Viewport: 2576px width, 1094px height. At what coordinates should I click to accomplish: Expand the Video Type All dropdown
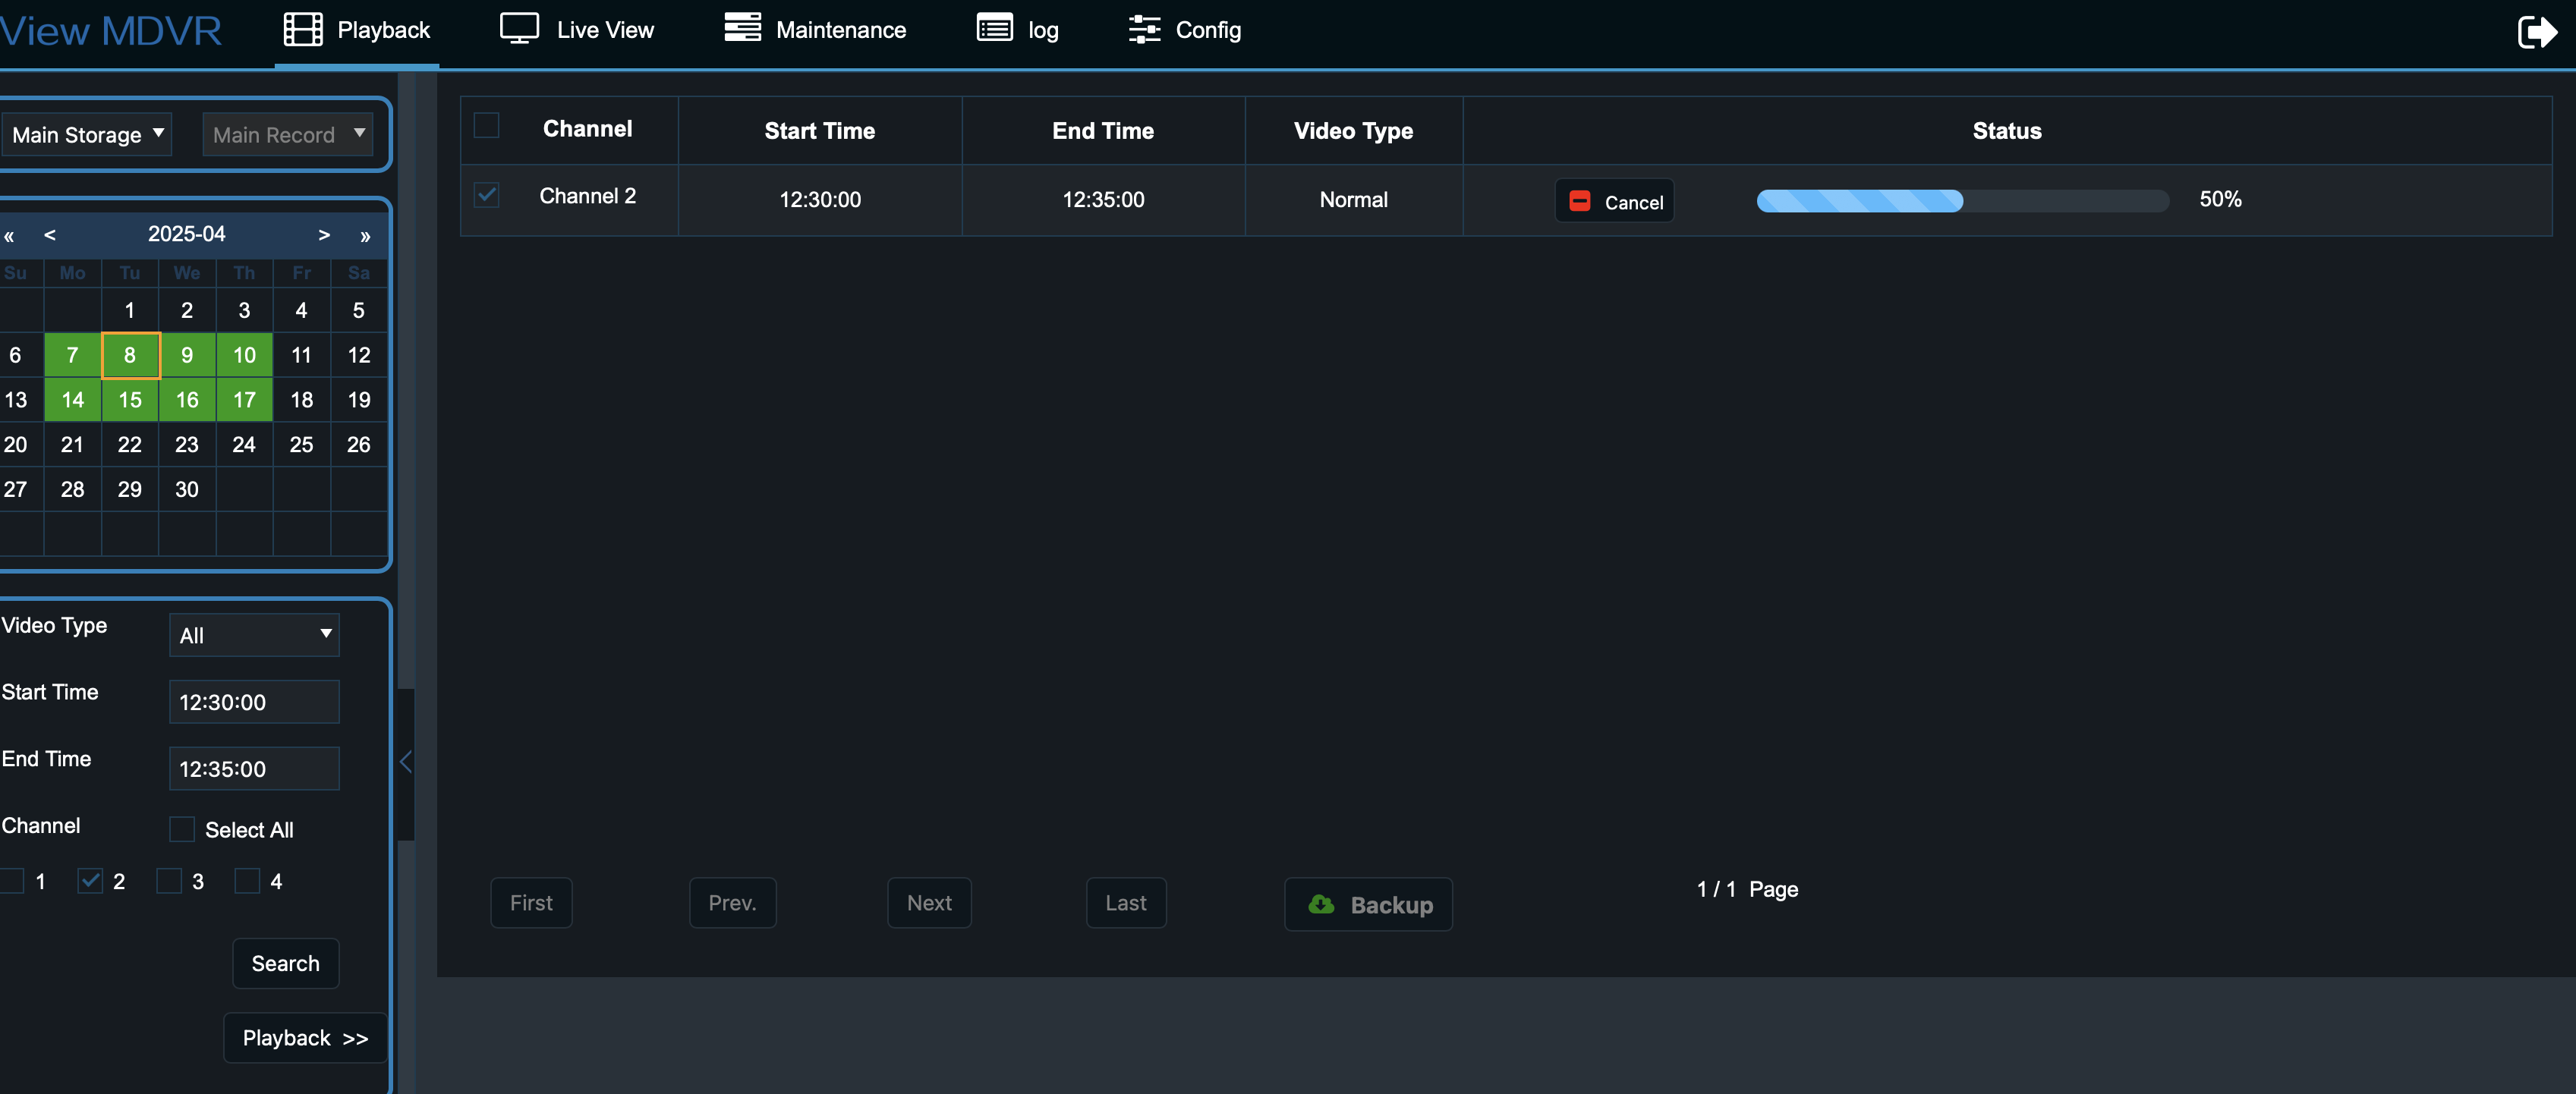(254, 635)
